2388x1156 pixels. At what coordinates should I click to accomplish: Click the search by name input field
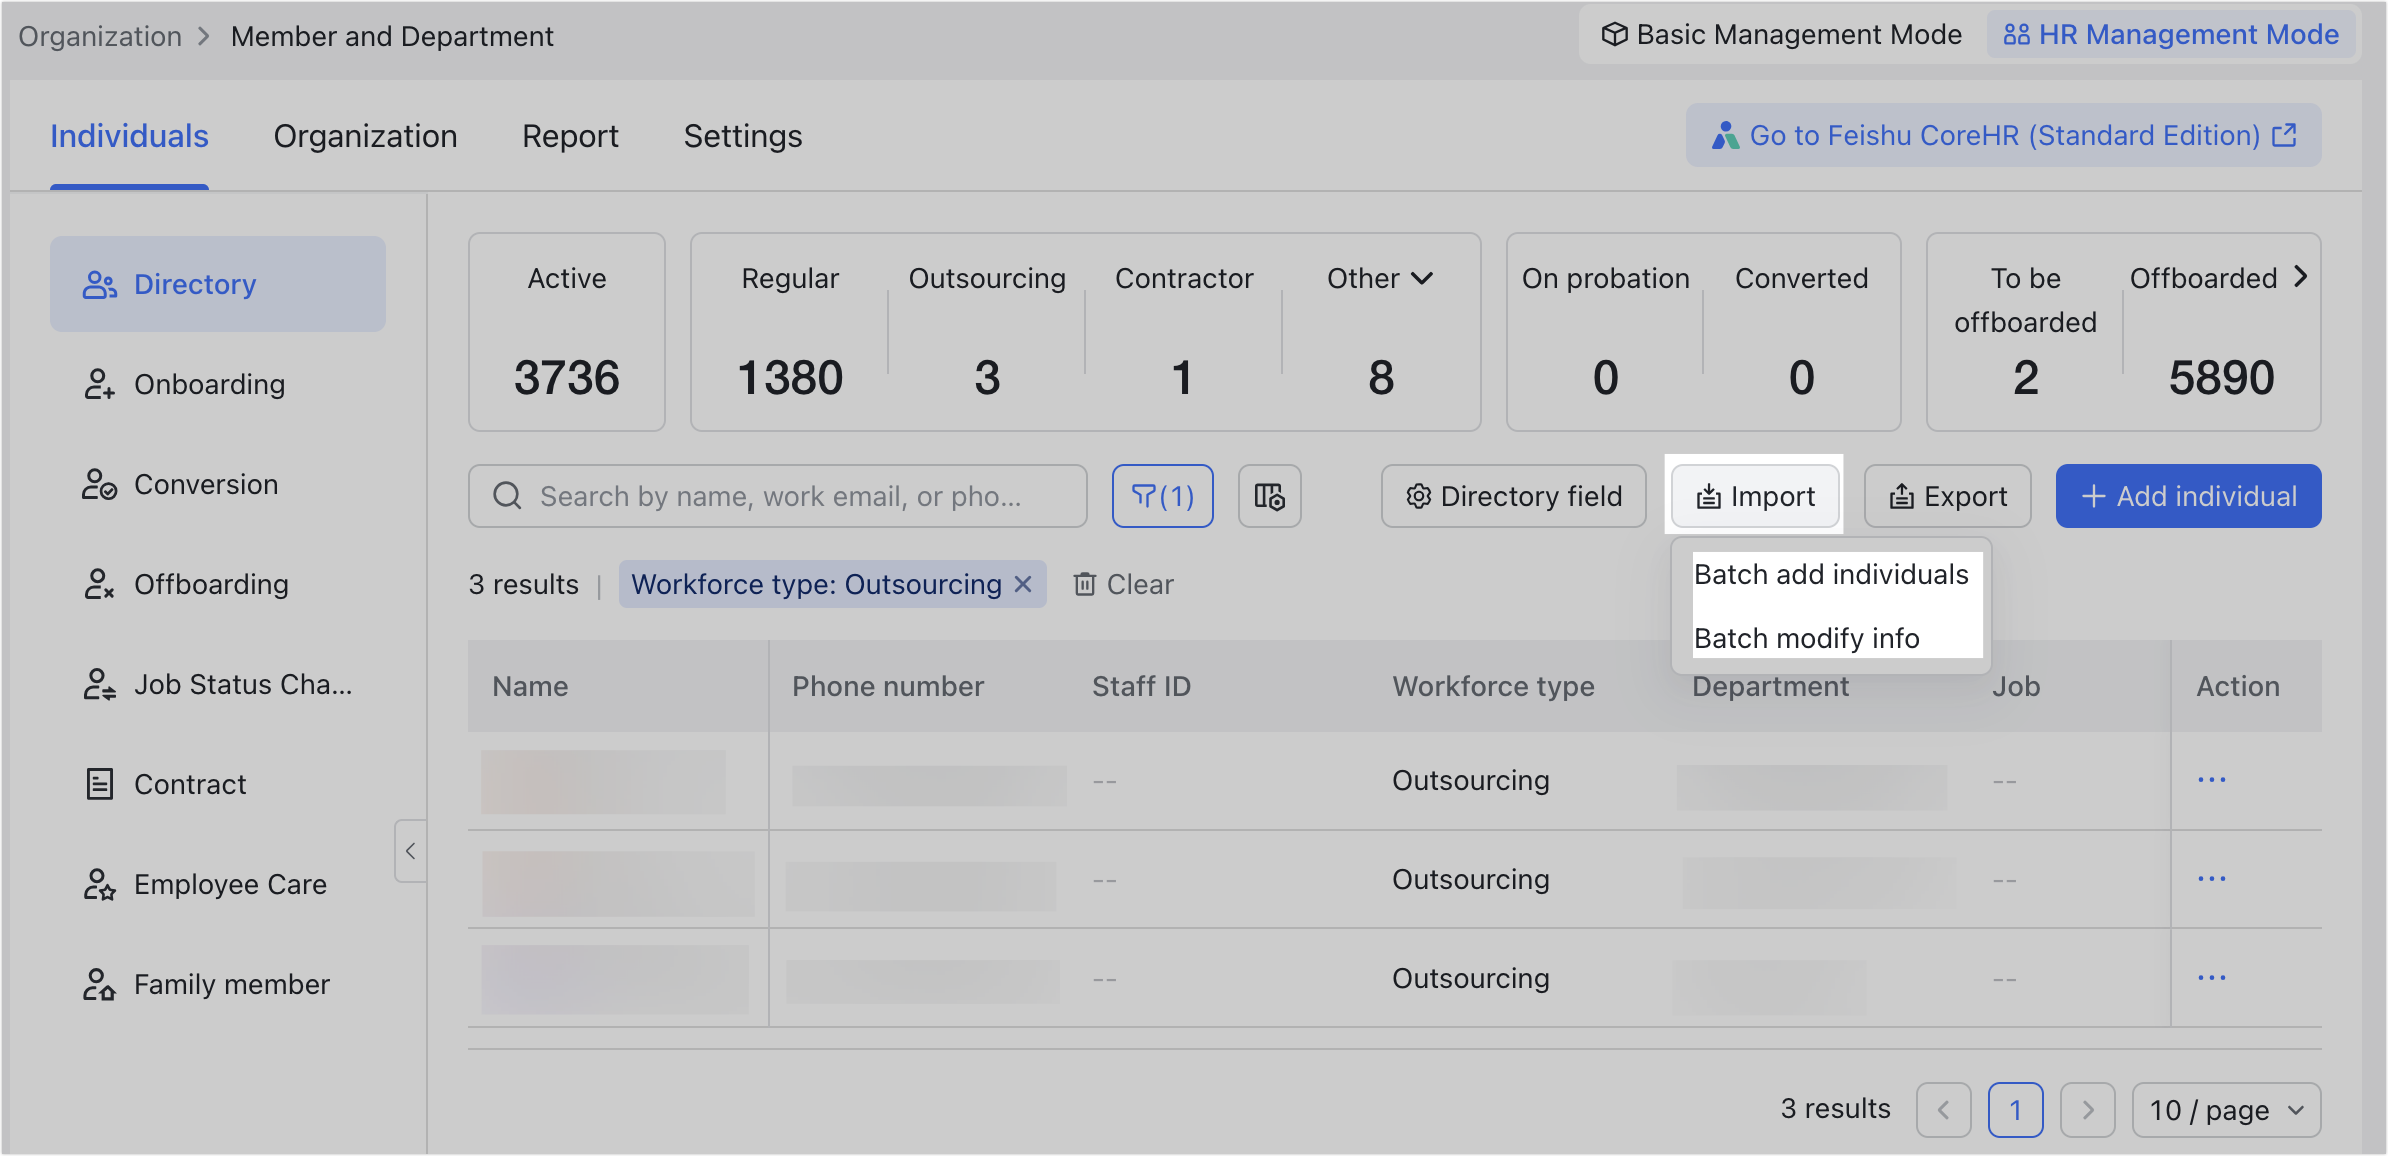click(x=777, y=496)
